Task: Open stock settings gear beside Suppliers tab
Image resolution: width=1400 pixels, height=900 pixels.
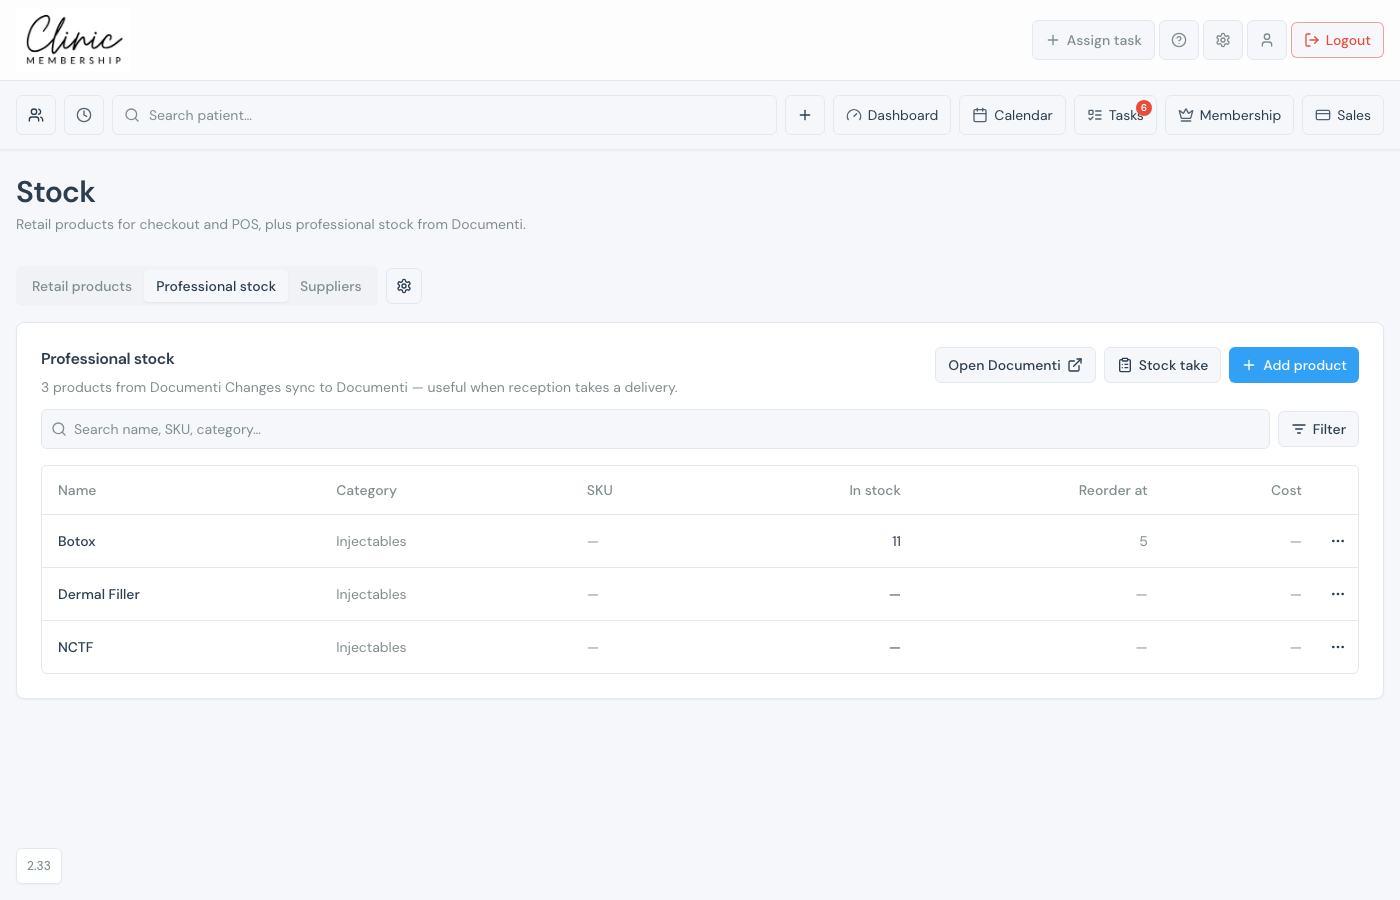Action: pos(404,286)
